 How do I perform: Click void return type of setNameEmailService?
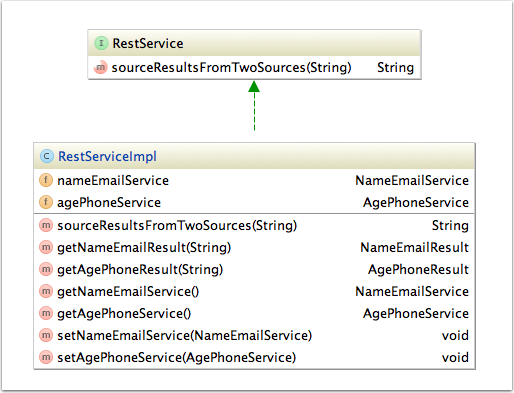[455, 336]
